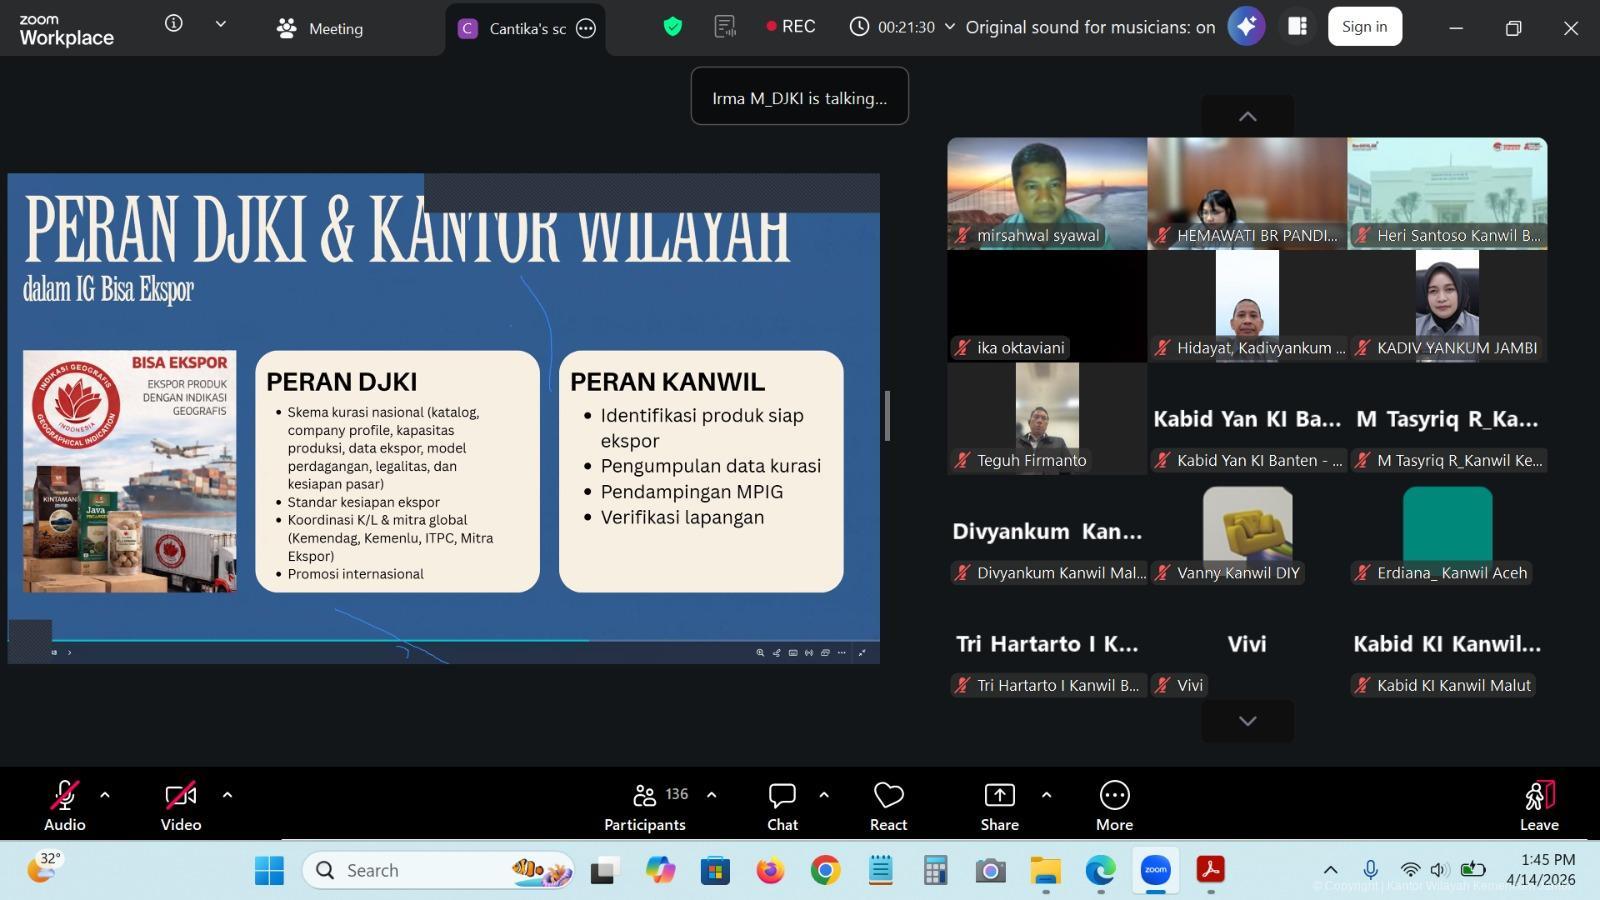Open Google Chrome from the taskbar
Screen dimensions: 1600x900
point(825,871)
